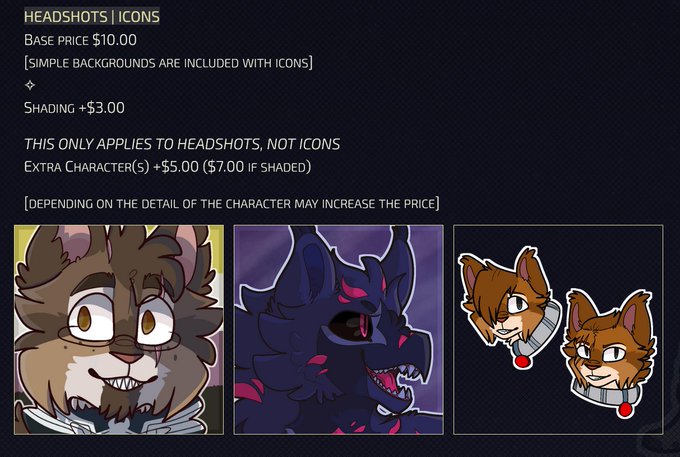The height and width of the screenshot is (457, 680).
Task: Click the simple backgrounds included note
Action: point(168,63)
